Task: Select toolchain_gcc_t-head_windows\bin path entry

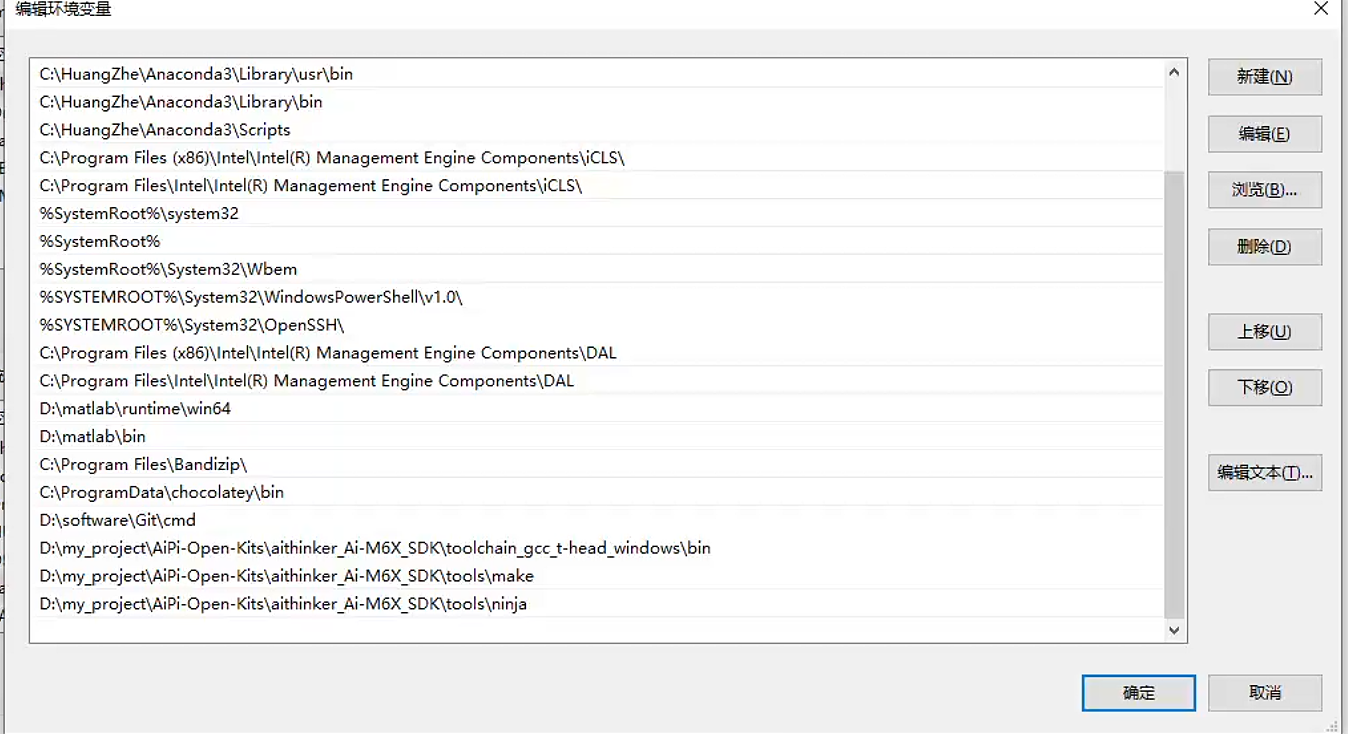Action: tap(597, 549)
